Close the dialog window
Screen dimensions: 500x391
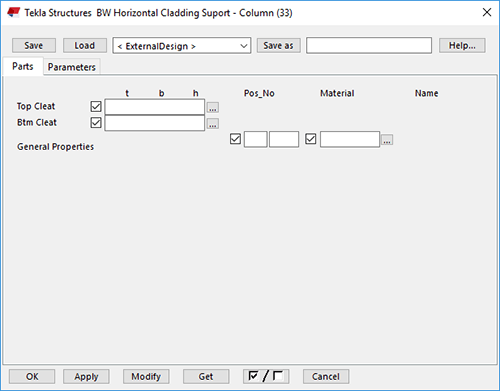point(487,12)
